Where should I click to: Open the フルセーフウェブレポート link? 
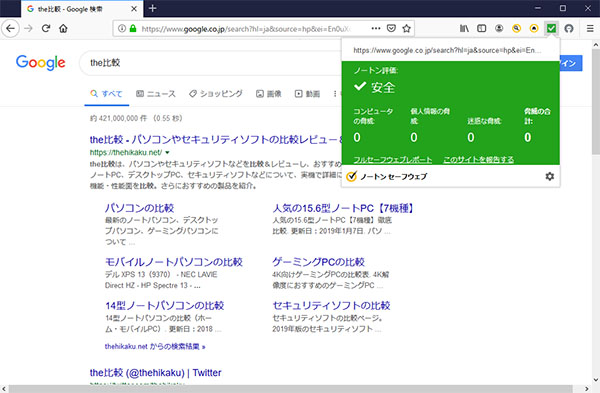tap(393, 160)
